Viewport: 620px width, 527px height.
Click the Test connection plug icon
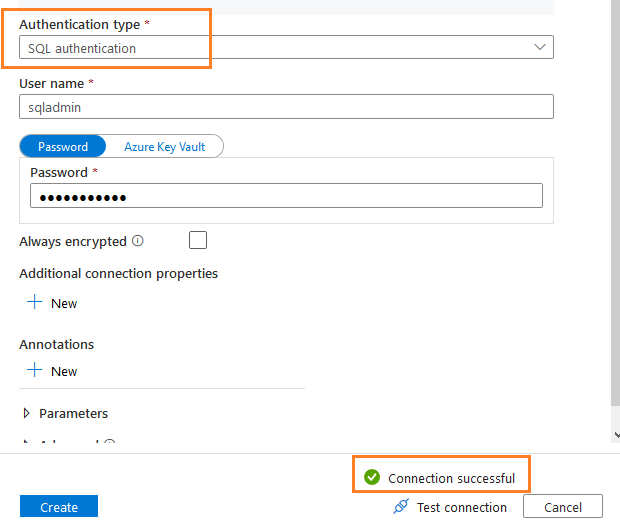[x=401, y=507]
